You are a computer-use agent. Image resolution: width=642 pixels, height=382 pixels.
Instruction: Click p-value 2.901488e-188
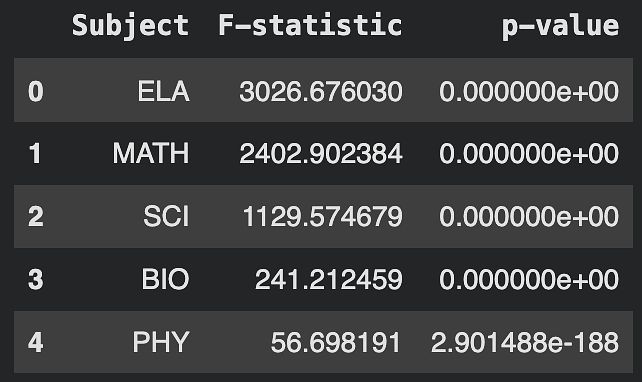coord(525,342)
